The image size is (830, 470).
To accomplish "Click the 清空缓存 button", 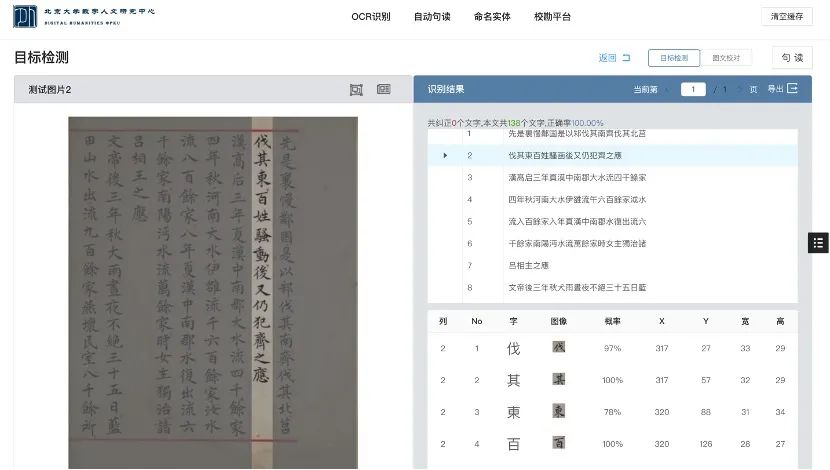I will (x=787, y=16).
